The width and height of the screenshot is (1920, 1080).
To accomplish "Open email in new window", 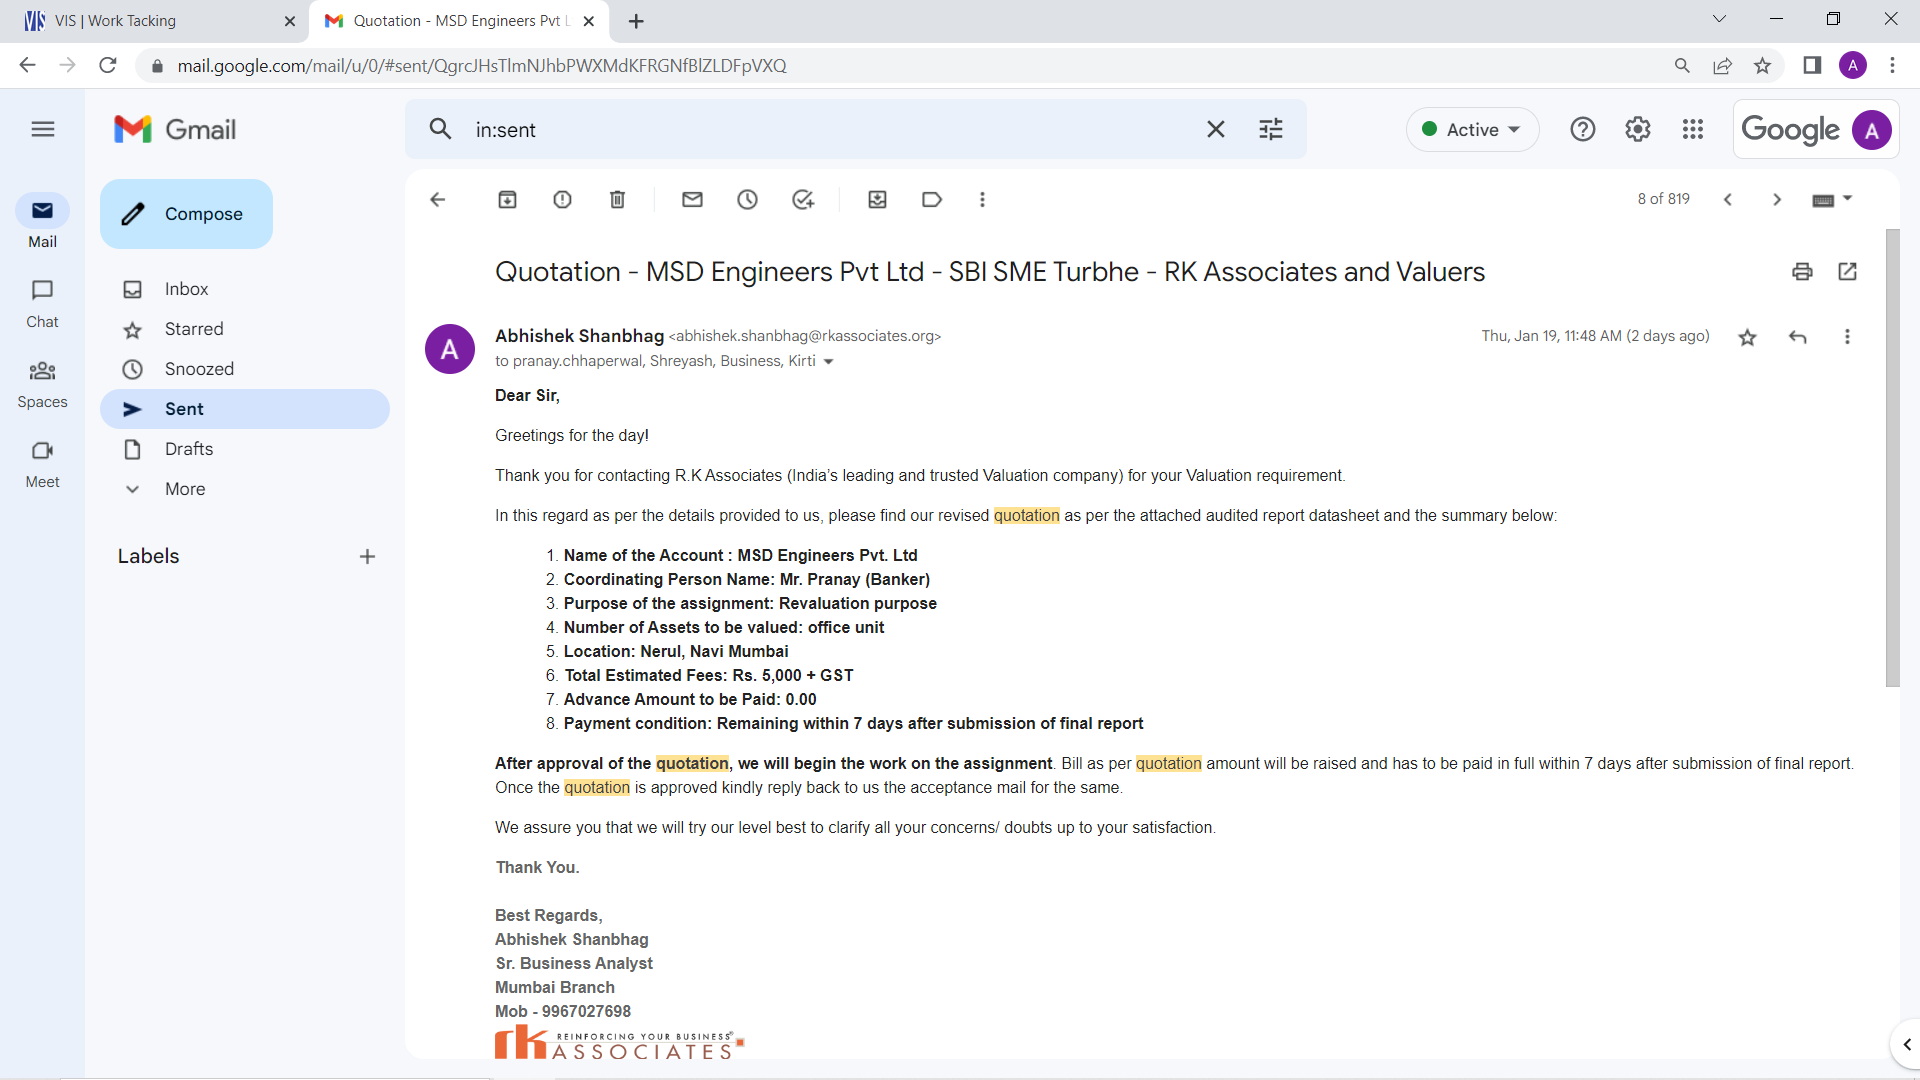I will click(1847, 271).
